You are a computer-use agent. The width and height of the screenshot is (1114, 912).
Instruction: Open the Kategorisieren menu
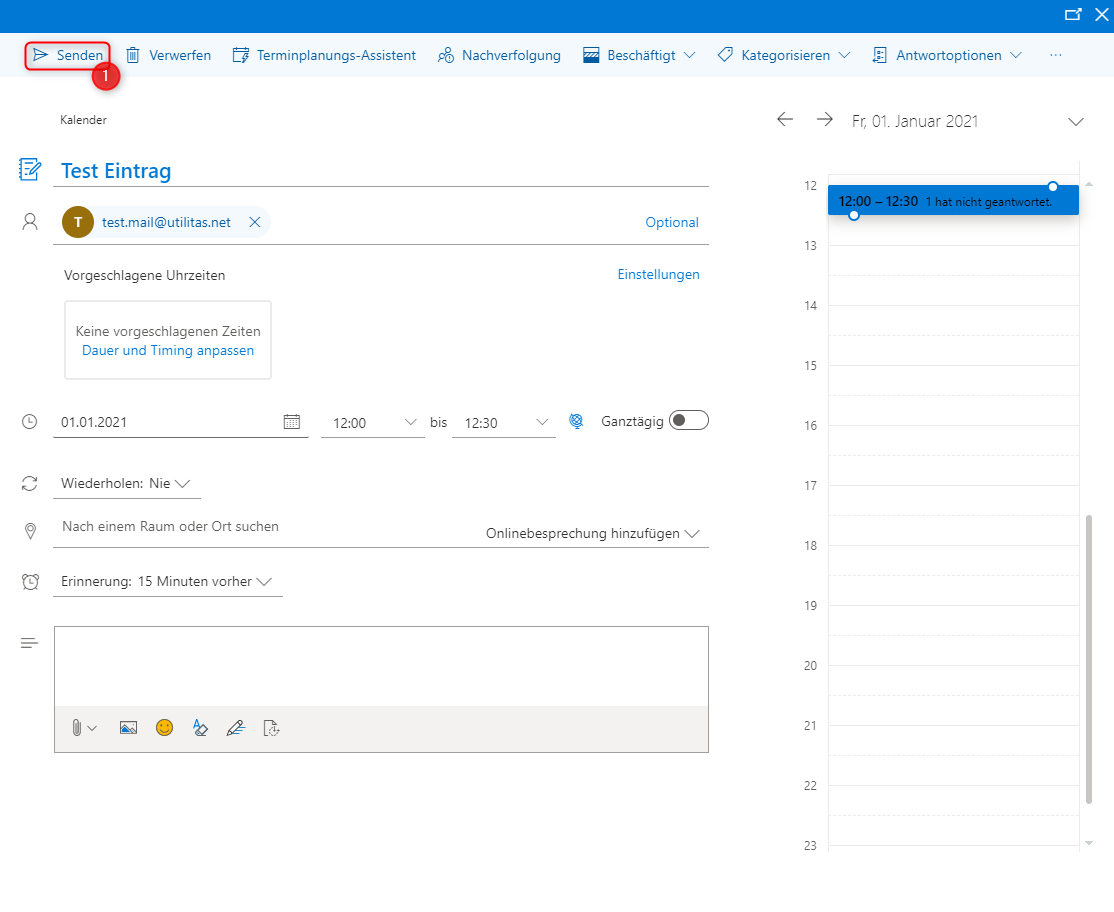click(785, 55)
